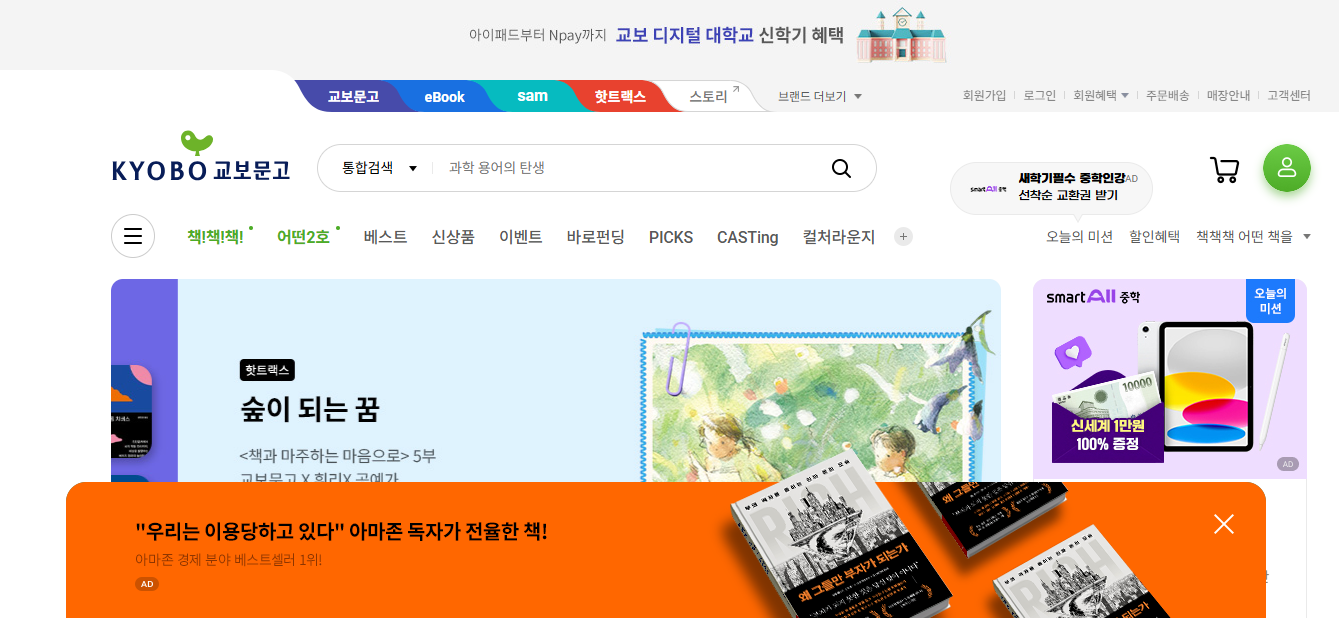
Task: Switch to the eBook tab
Action: [444, 96]
